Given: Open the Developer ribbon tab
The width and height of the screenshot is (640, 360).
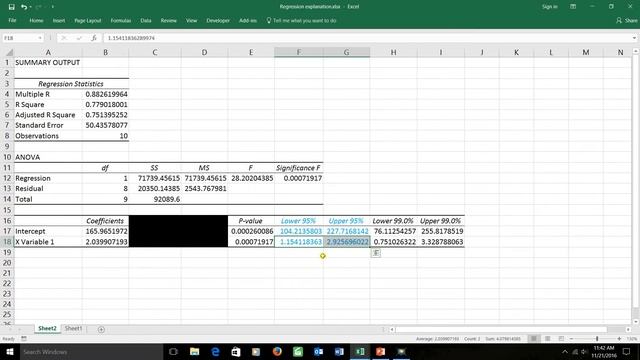Looking at the screenshot, I should pyautogui.click(x=218, y=20).
